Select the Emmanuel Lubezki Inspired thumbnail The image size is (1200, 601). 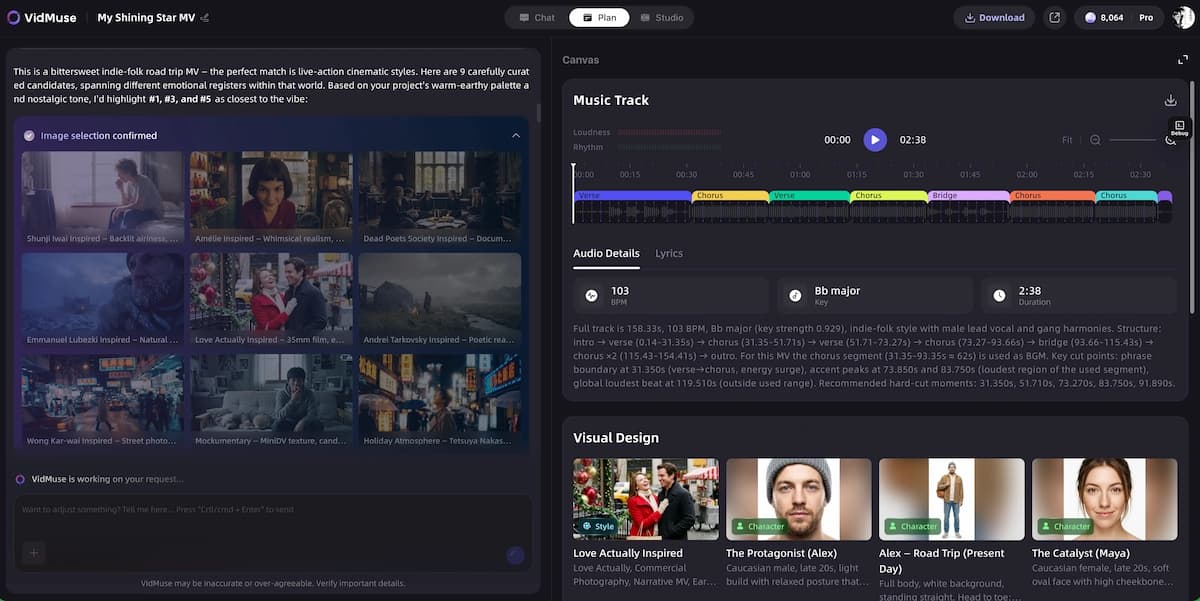[x=102, y=299]
